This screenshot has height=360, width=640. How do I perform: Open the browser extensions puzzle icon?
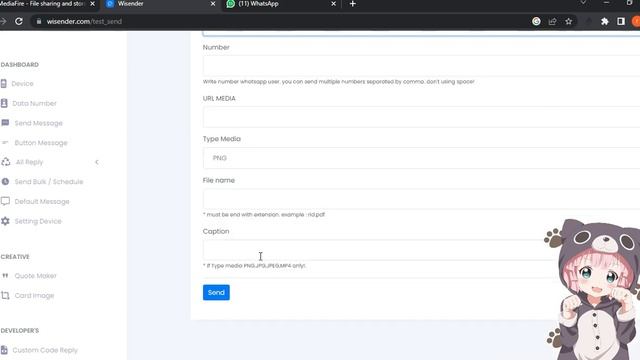(x=604, y=21)
